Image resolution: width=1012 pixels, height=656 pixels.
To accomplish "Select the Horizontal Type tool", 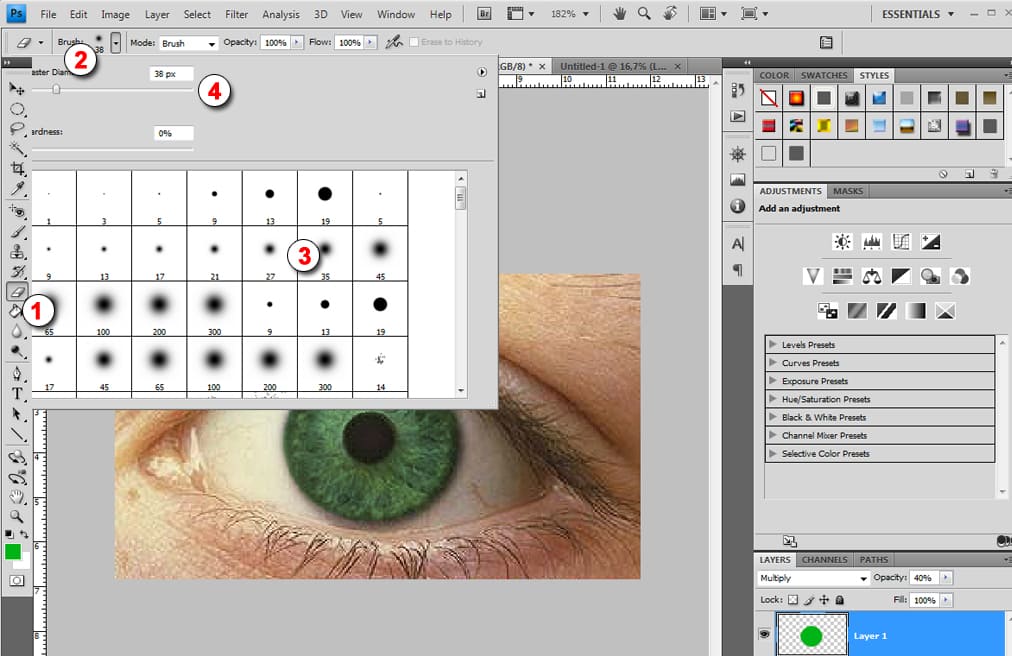I will pos(17,393).
